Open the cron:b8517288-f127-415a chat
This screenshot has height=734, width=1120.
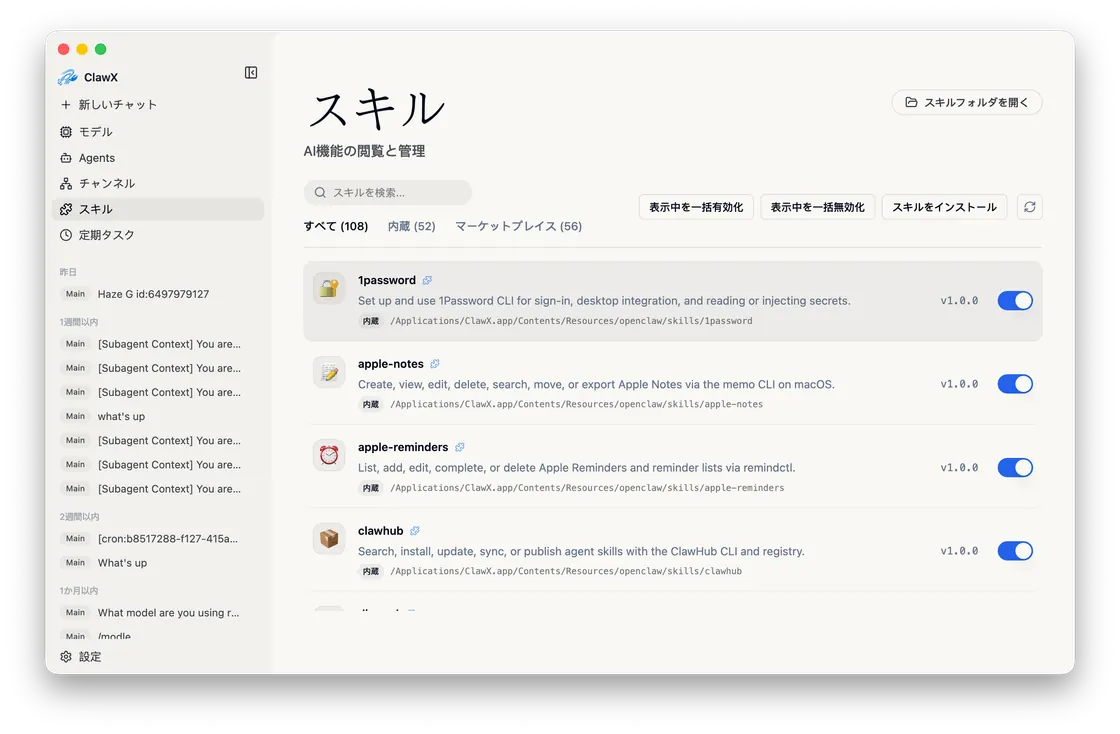click(158, 539)
